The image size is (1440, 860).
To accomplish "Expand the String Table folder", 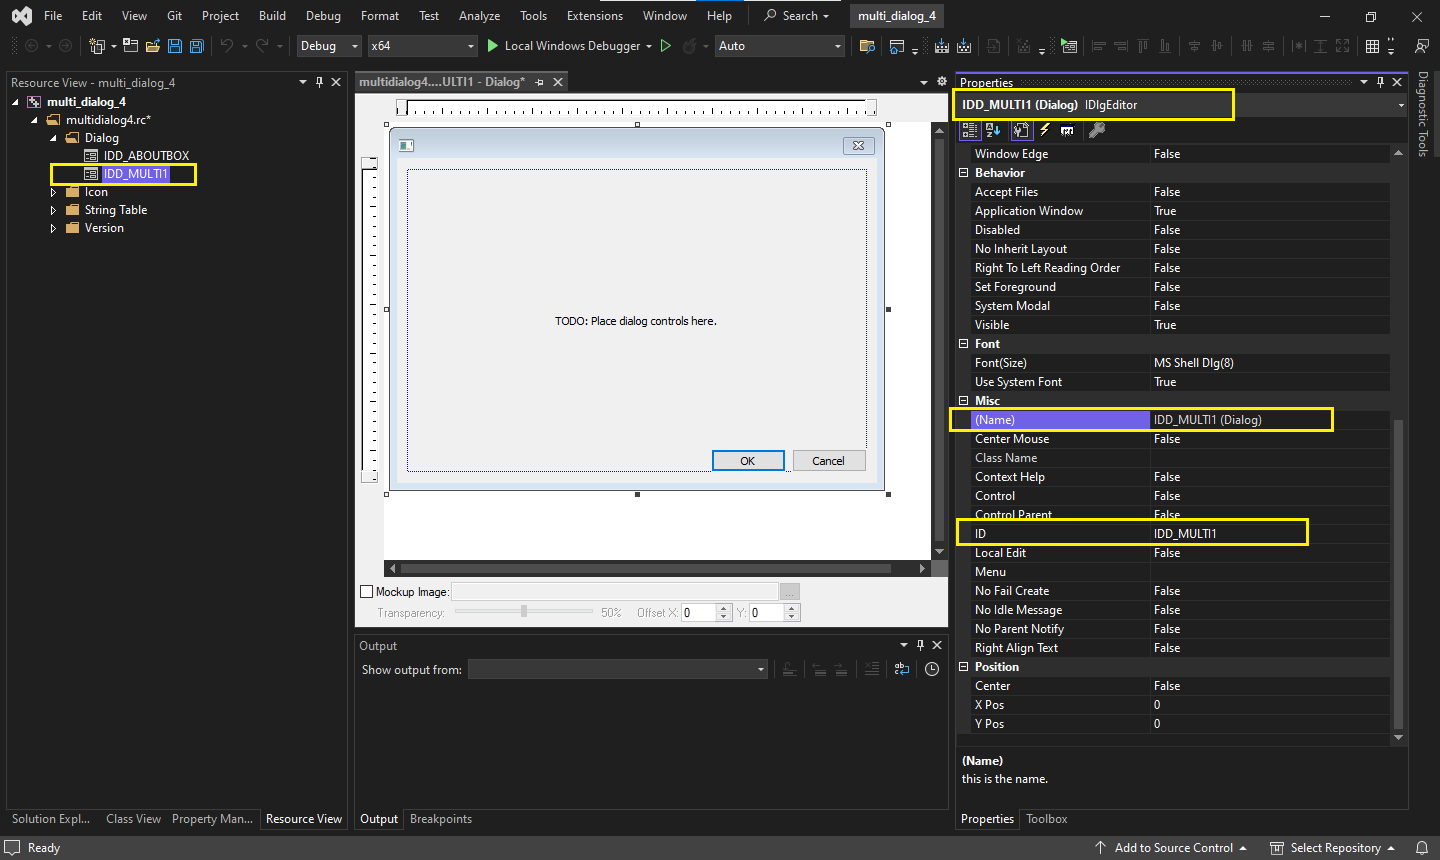I will (x=54, y=210).
